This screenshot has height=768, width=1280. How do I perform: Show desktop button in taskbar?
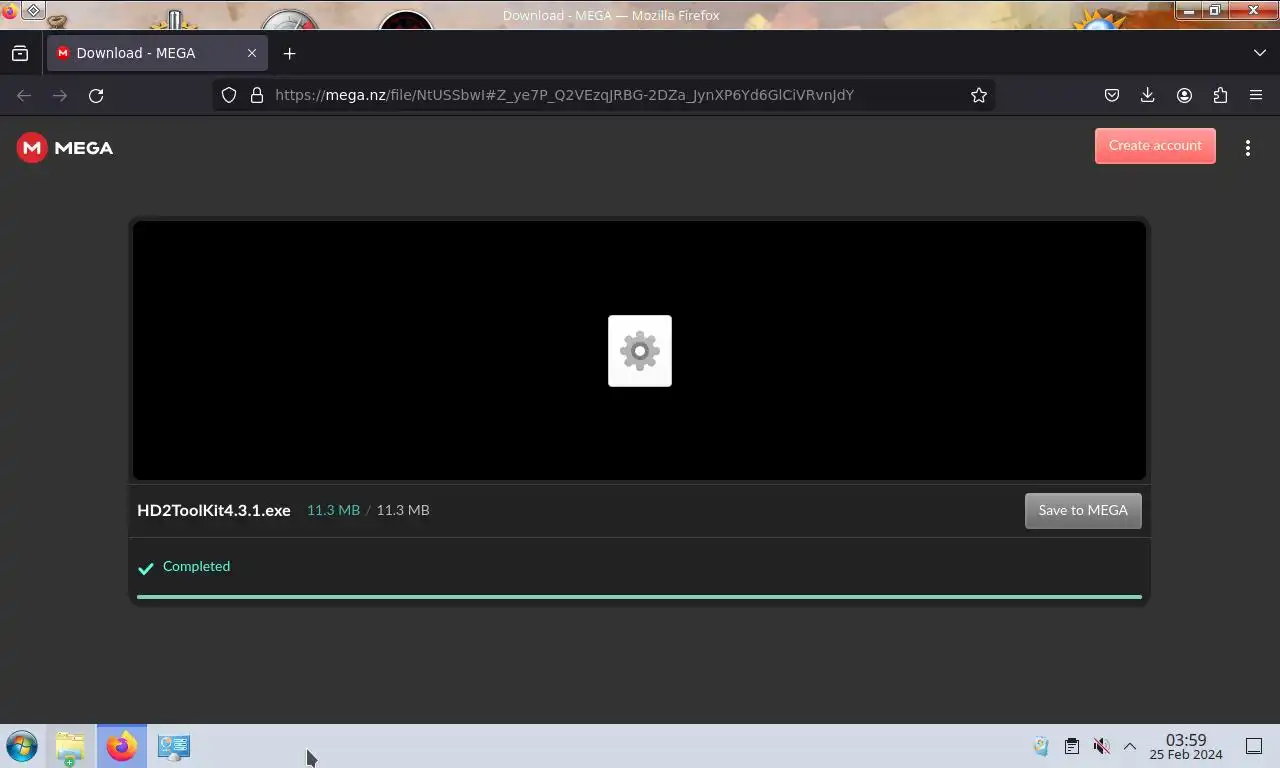click(x=1254, y=746)
